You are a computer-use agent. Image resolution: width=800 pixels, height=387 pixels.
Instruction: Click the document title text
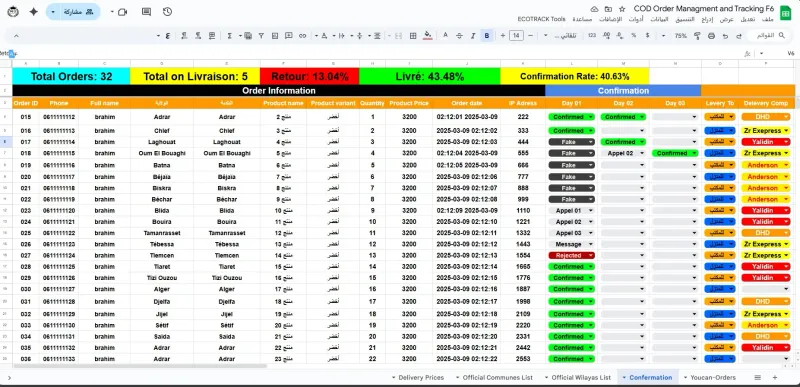(x=704, y=9)
